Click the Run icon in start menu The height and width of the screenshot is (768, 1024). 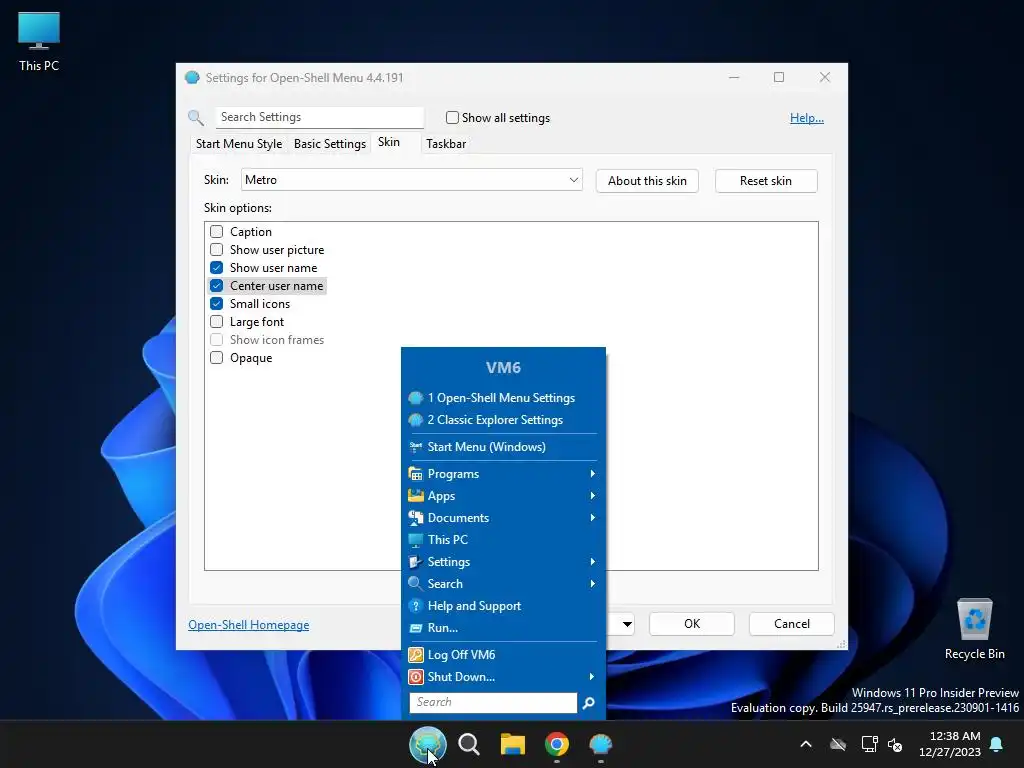coord(415,628)
